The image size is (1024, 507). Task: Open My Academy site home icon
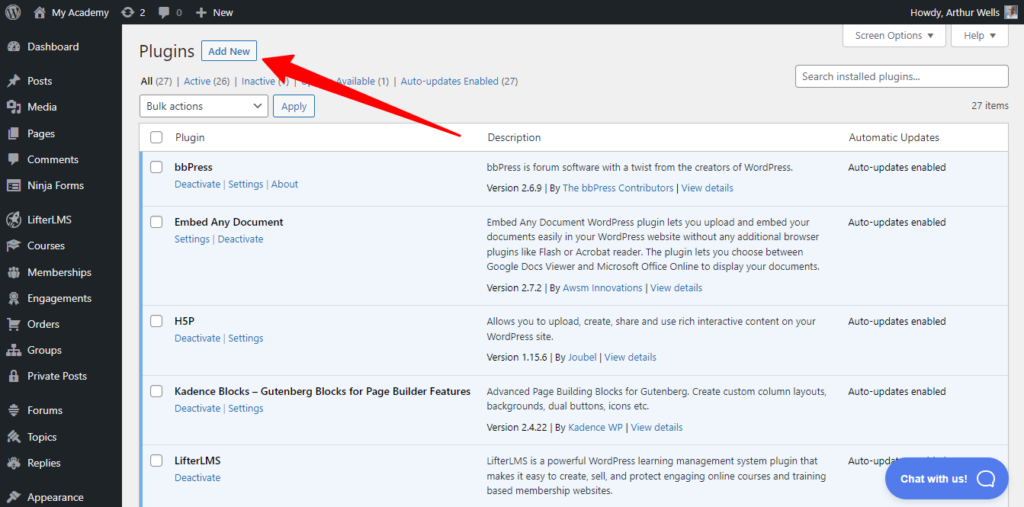40,12
